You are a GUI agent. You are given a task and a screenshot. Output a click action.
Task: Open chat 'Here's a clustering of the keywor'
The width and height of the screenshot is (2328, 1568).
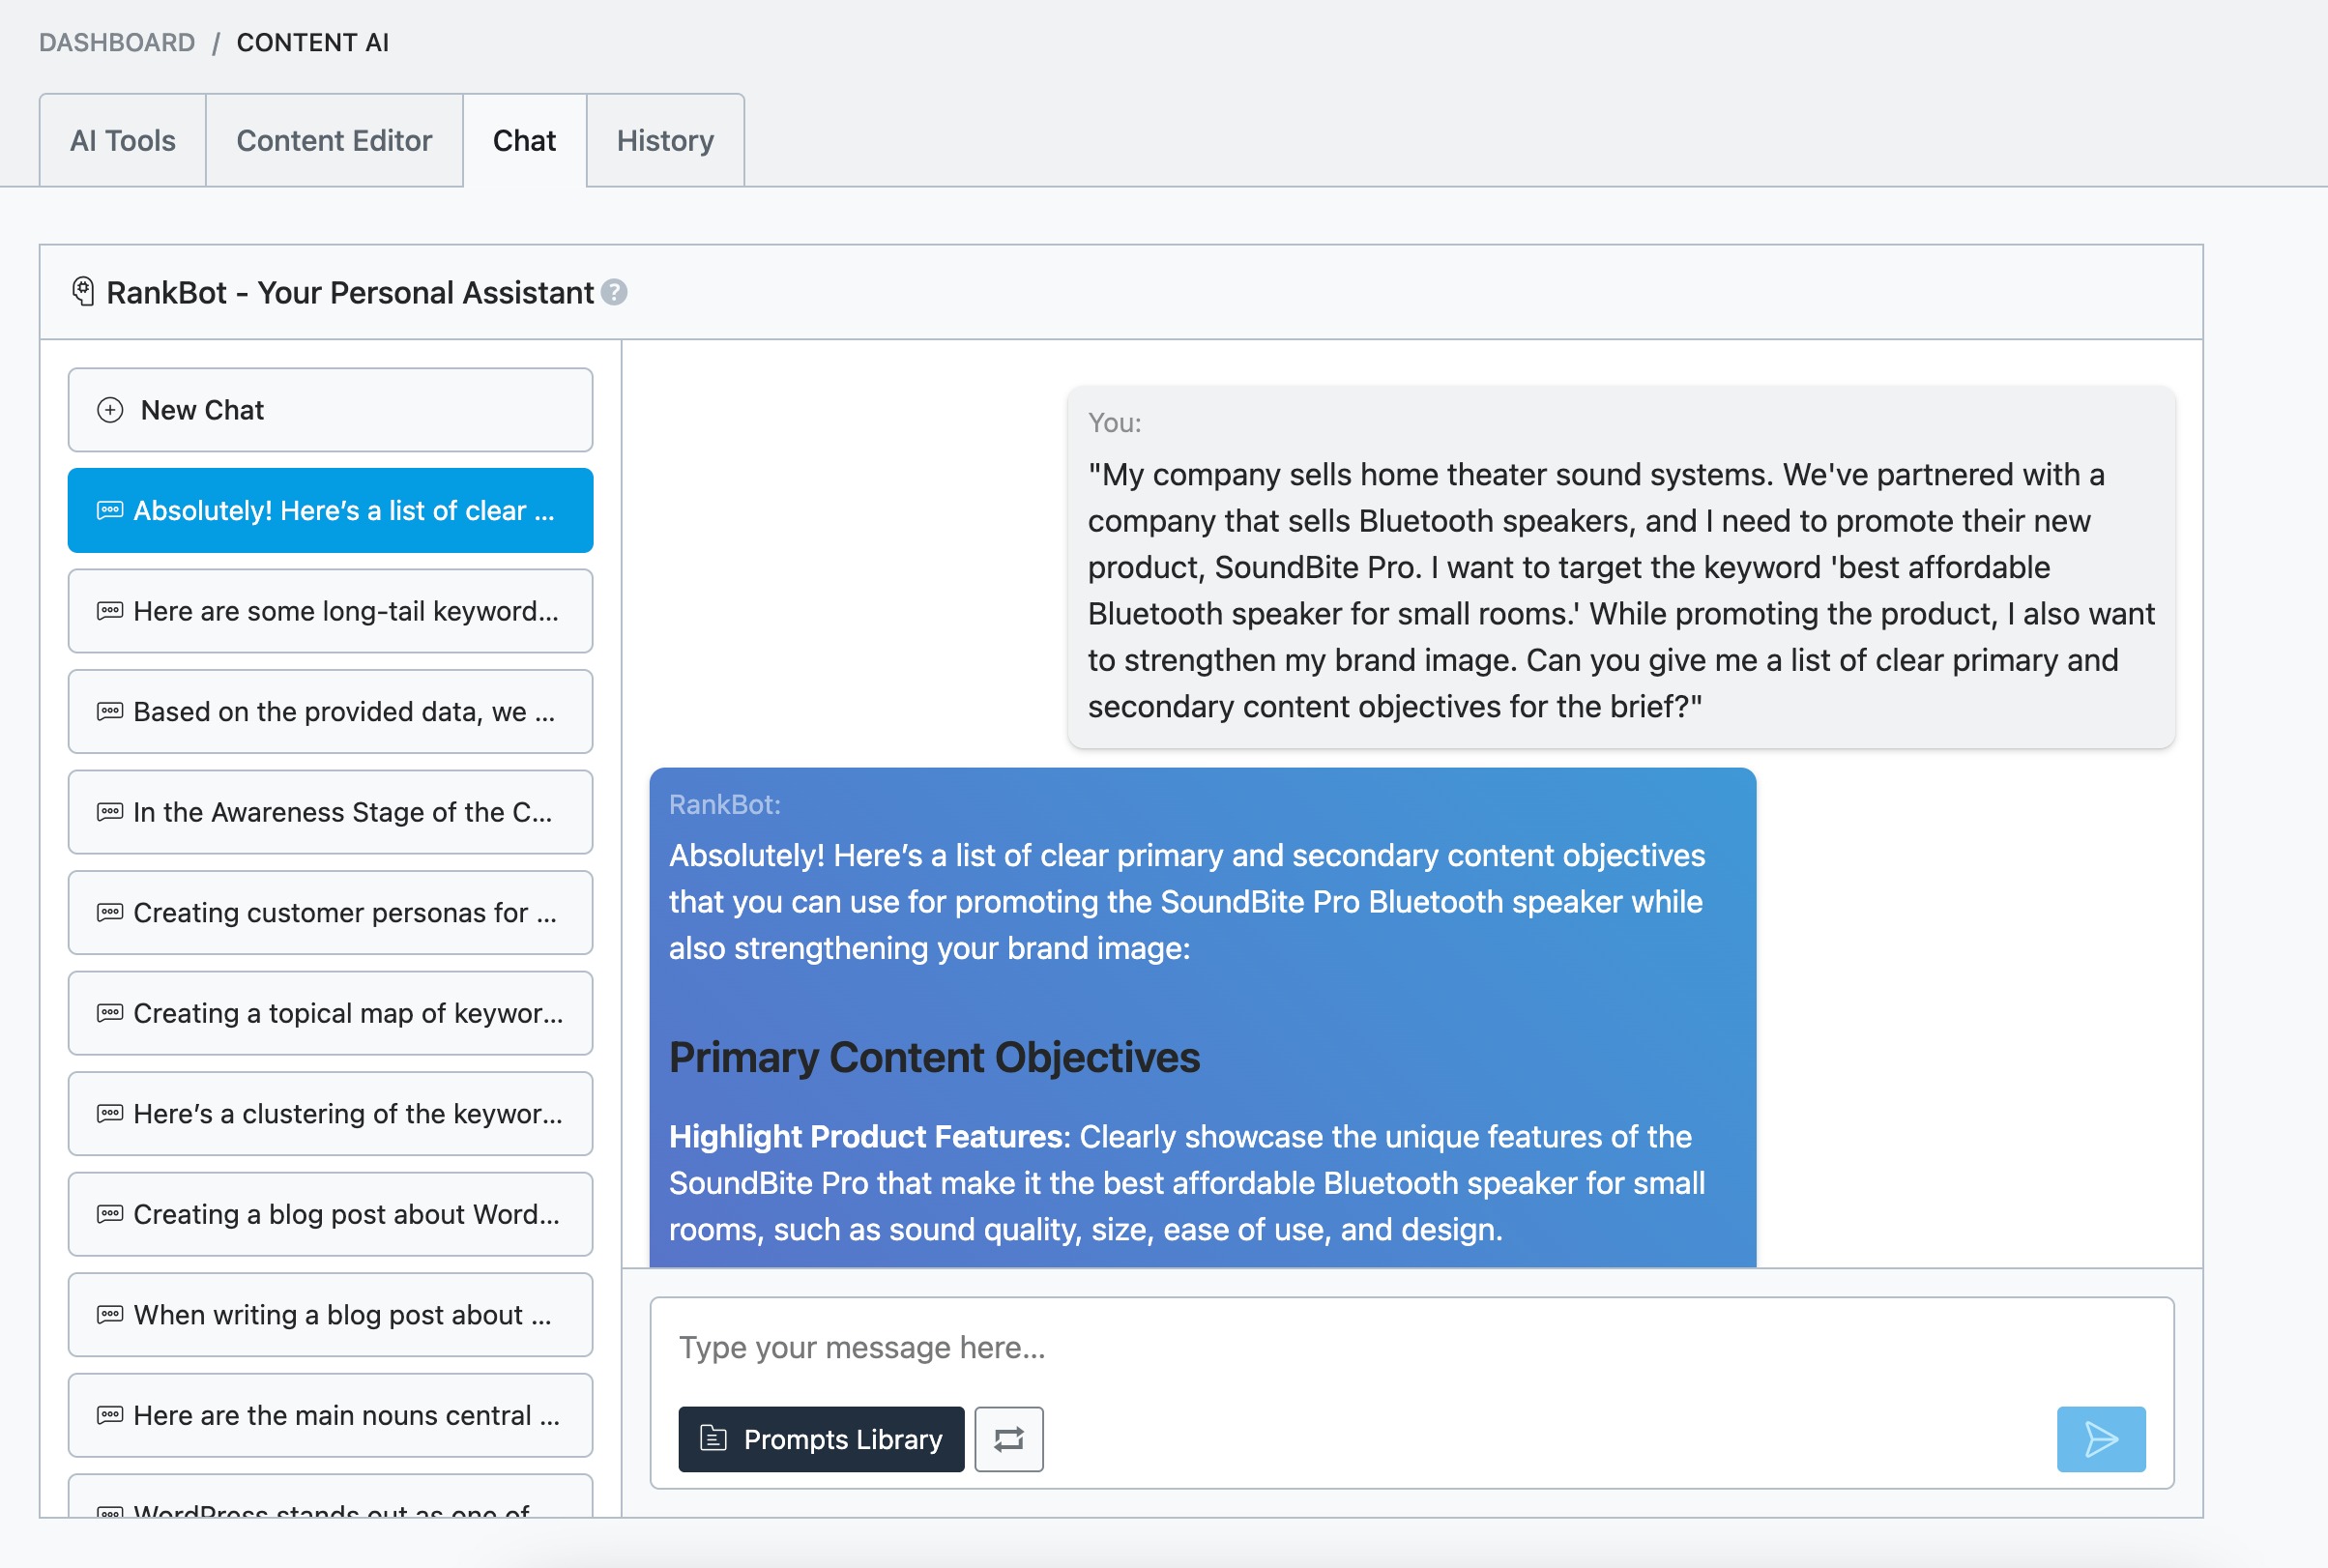[330, 1114]
